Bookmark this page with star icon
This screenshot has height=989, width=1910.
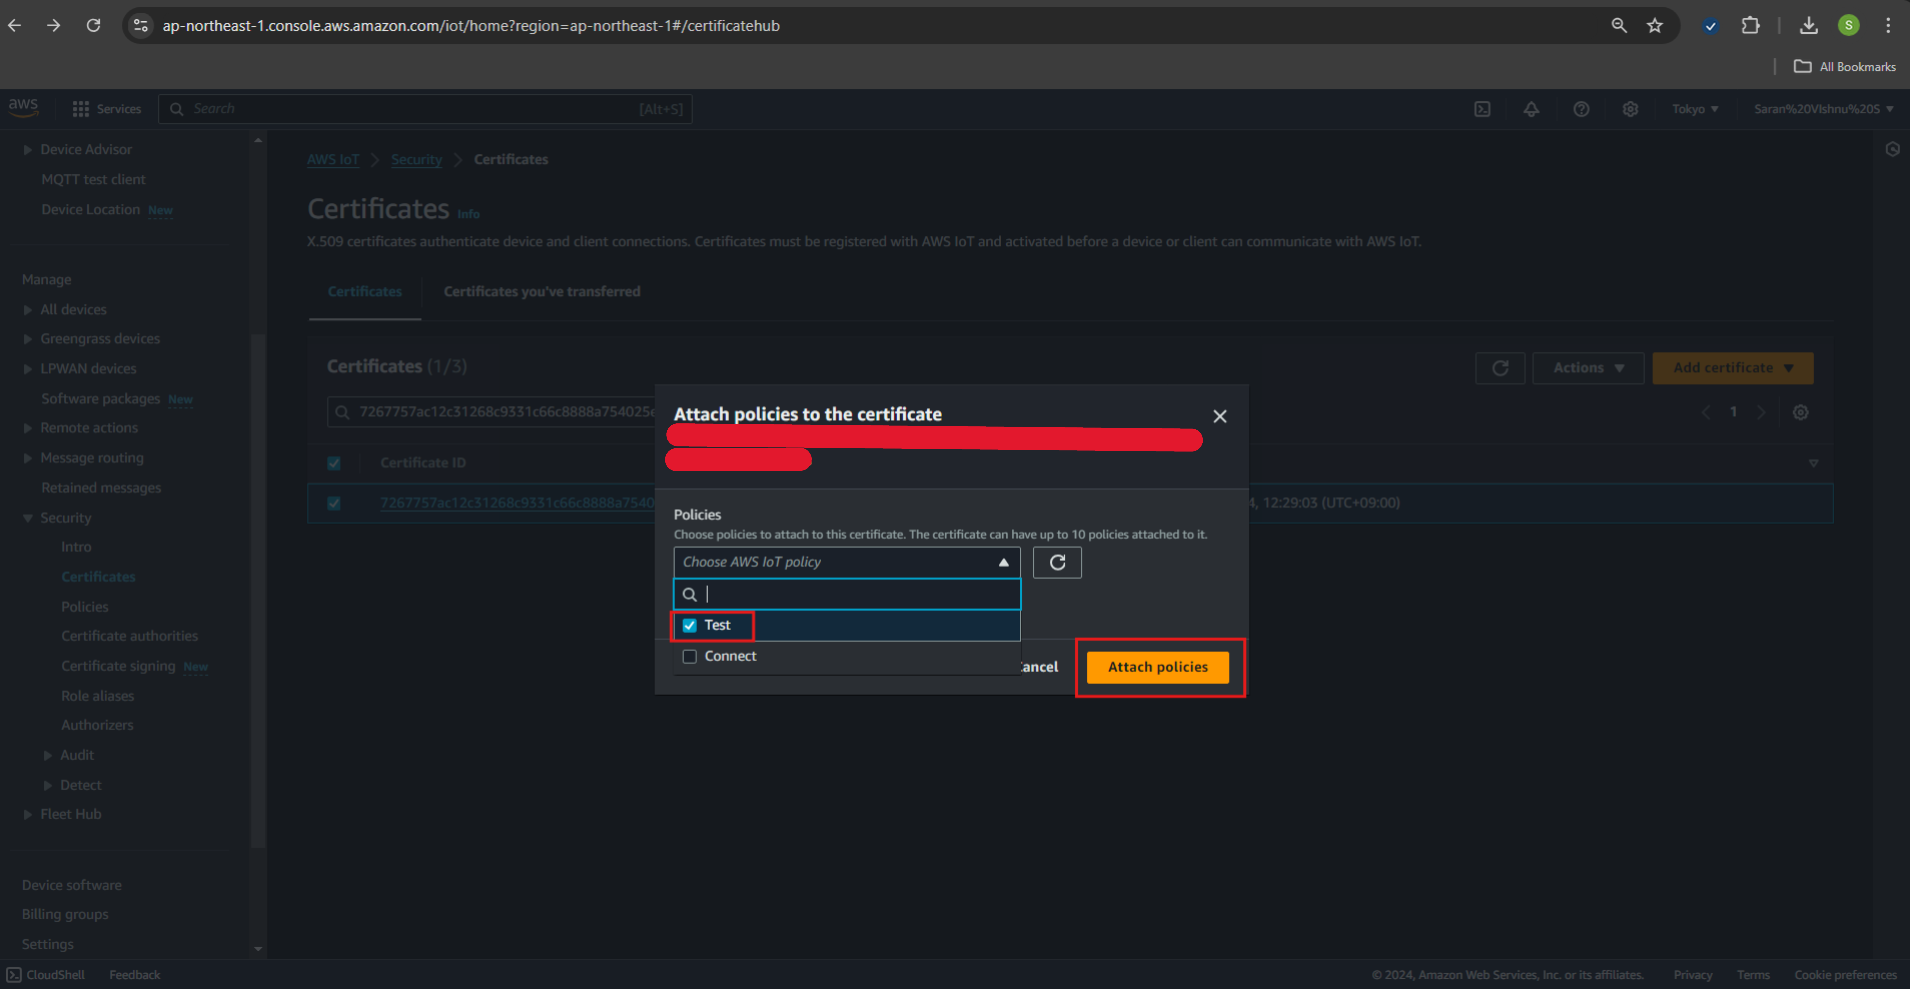coord(1655,26)
